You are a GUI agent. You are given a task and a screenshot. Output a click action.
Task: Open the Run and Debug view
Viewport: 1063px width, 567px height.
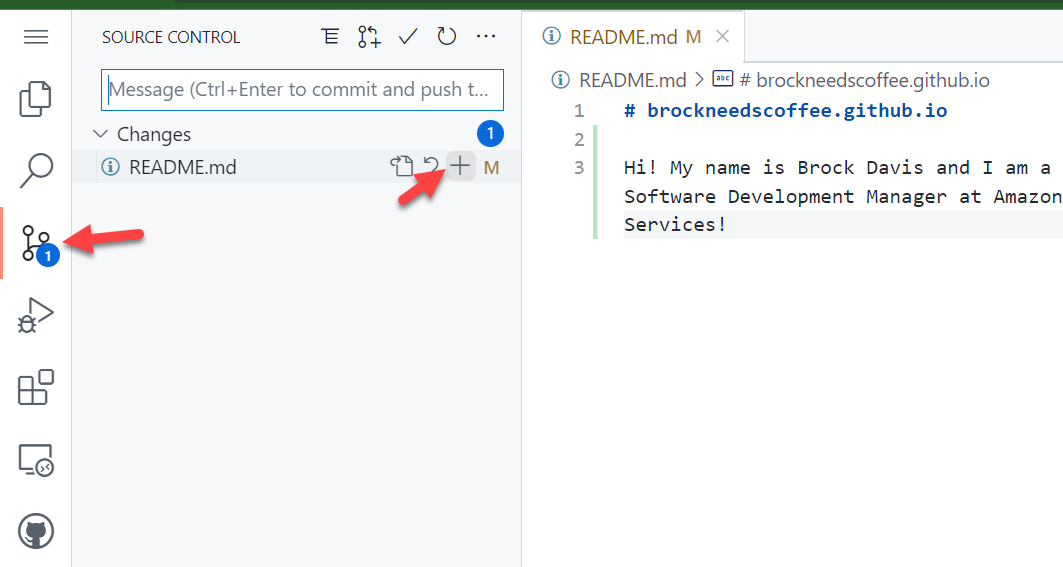(35, 315)
